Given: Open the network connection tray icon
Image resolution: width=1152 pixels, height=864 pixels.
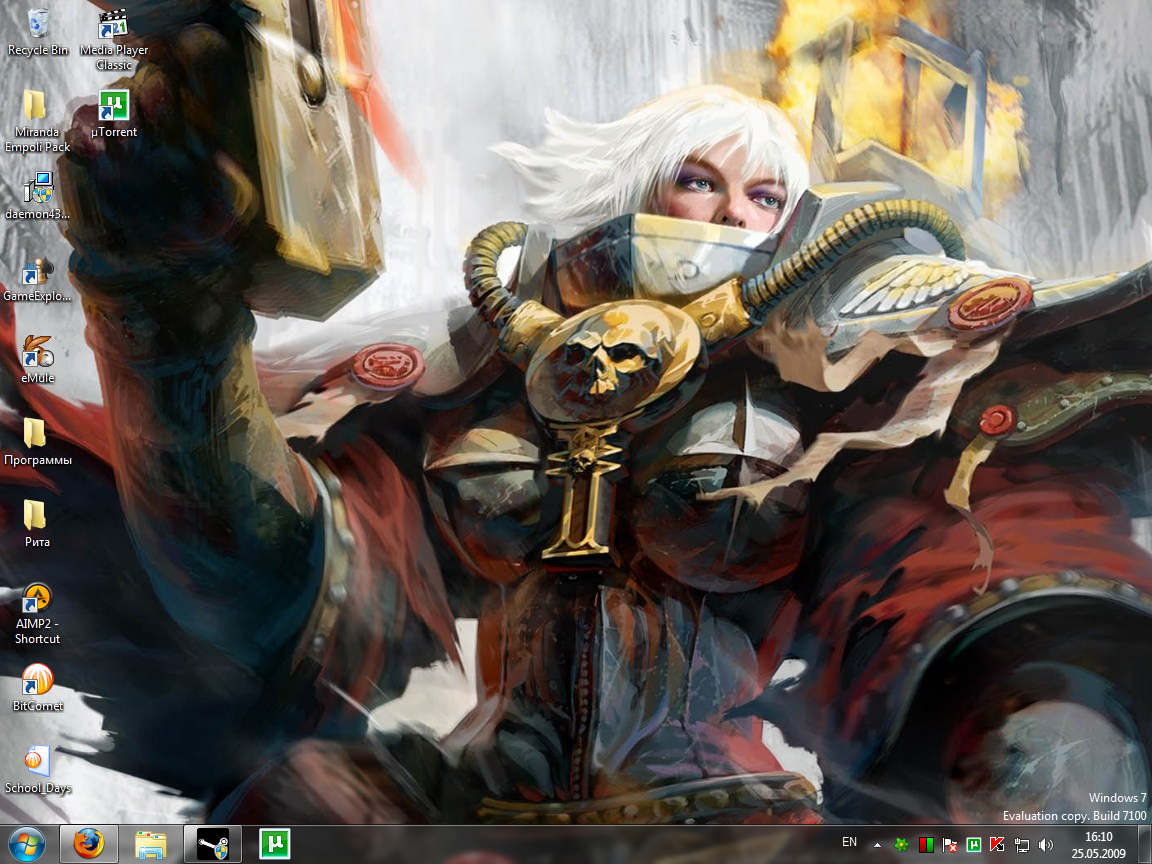Looking at the screenshot, I should click(x=1022, y=845).
